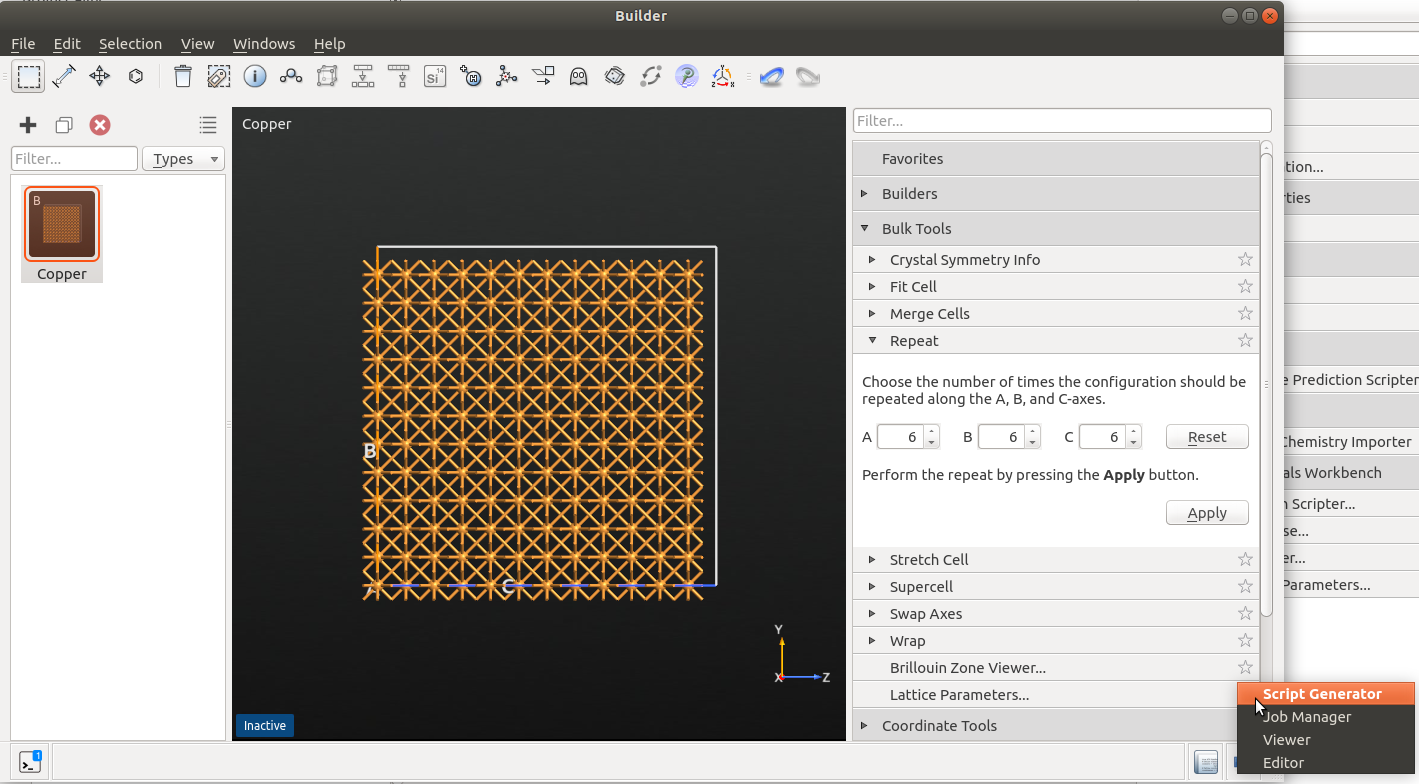This screenshot has height=784, width=1419.
Task: Favorite the Wrap star
Action: (x=1245, y=641)
